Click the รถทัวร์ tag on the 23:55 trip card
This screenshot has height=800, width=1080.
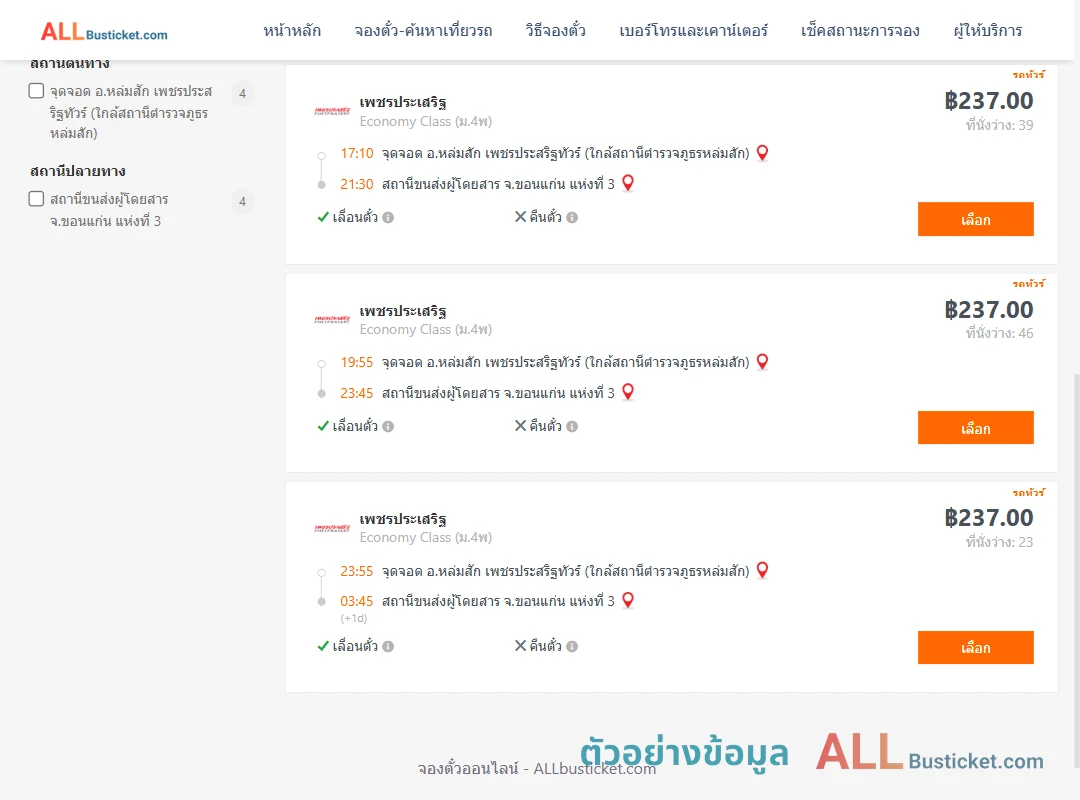coord(1028,492)
